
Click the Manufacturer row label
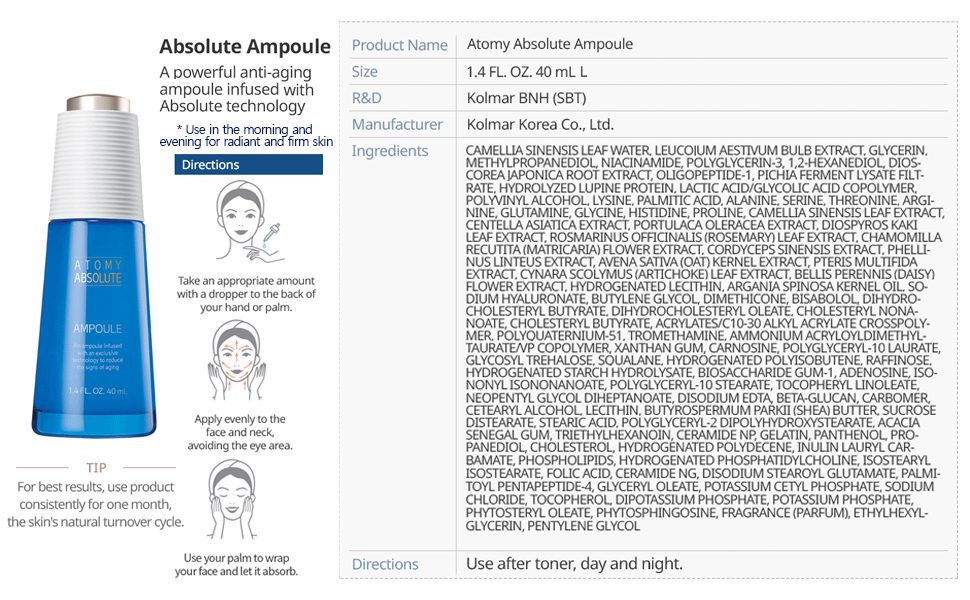397,125
